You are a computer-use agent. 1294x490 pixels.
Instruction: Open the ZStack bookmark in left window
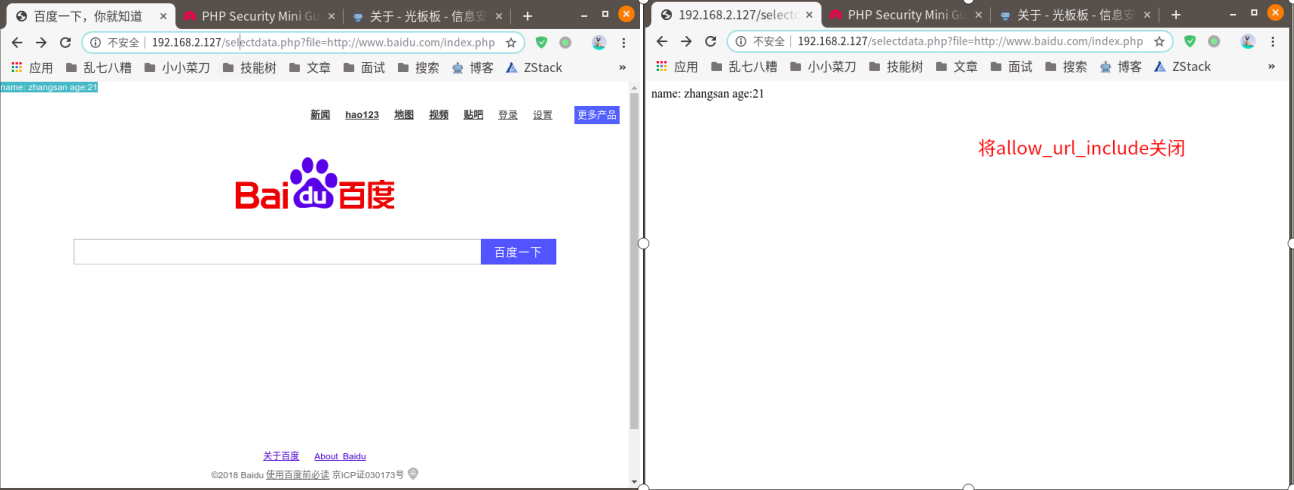[534, 67]
